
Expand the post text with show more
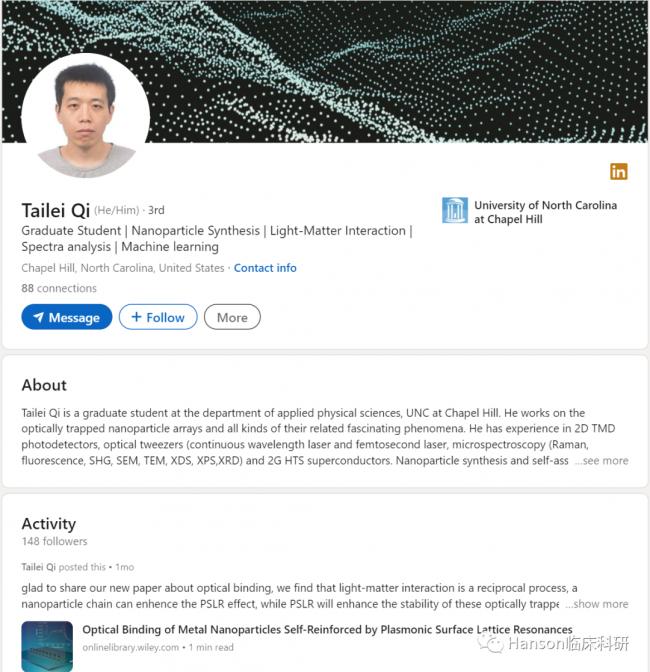597,604
